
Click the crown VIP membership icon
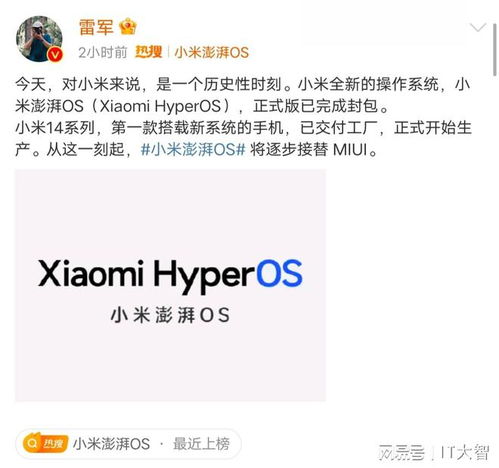pos(128,26)
